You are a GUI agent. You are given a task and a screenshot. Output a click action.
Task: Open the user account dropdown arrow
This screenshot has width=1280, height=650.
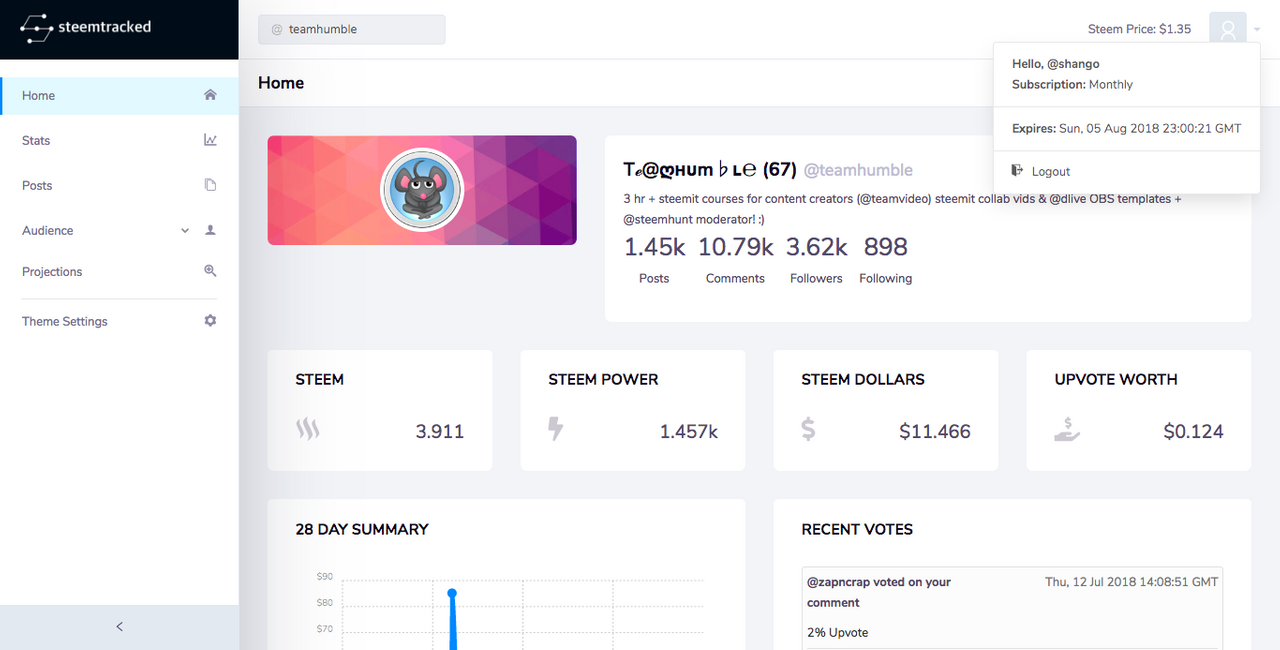(x=1257, y=30)
